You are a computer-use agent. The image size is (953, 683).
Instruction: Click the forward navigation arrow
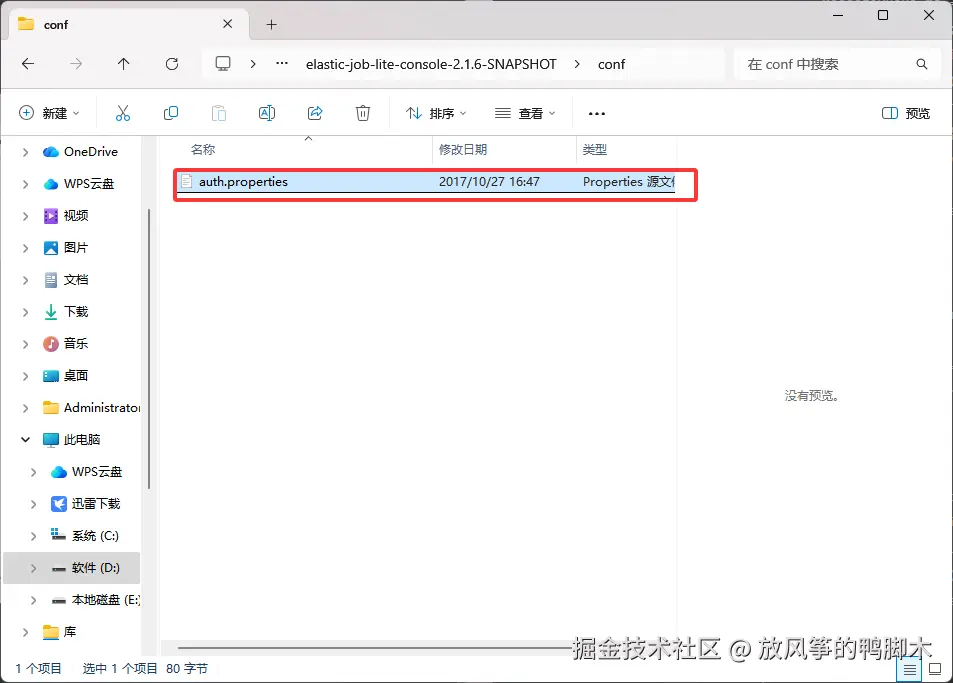pos(76,64)
